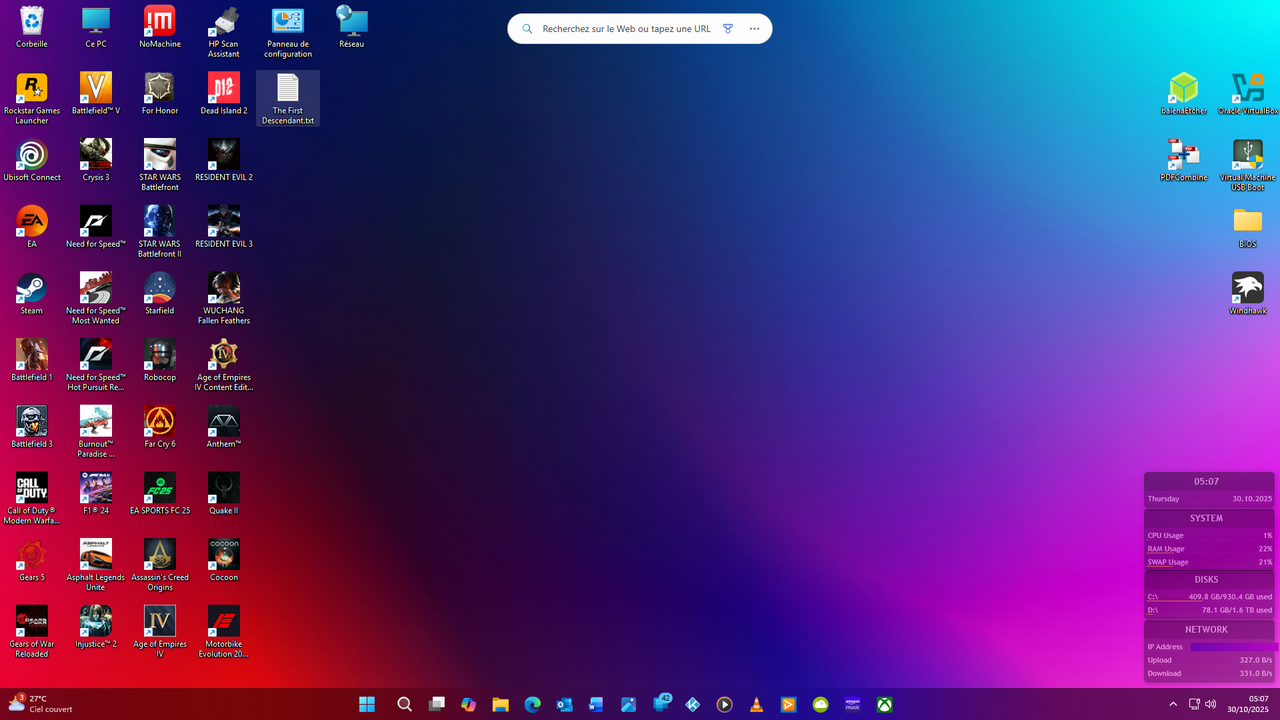Image resolution: width=1280 pixels, height=720 pixels.
Task: Select the For Honor shortcut
Action: pyautogui.click(x=160, y=94)
